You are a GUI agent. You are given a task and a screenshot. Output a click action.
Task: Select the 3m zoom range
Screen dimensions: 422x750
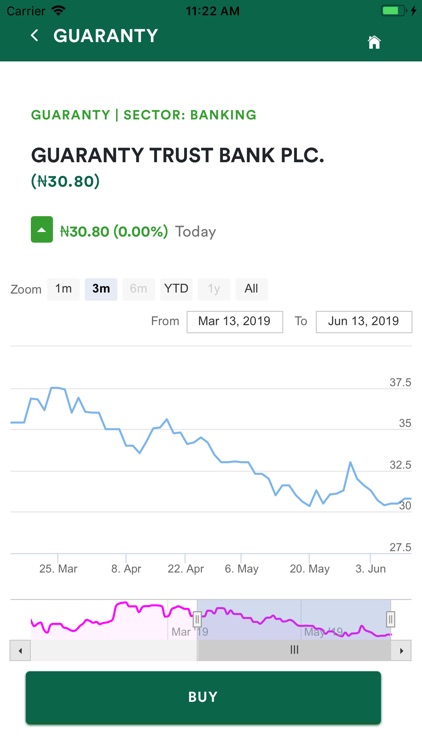coord(101,289)
